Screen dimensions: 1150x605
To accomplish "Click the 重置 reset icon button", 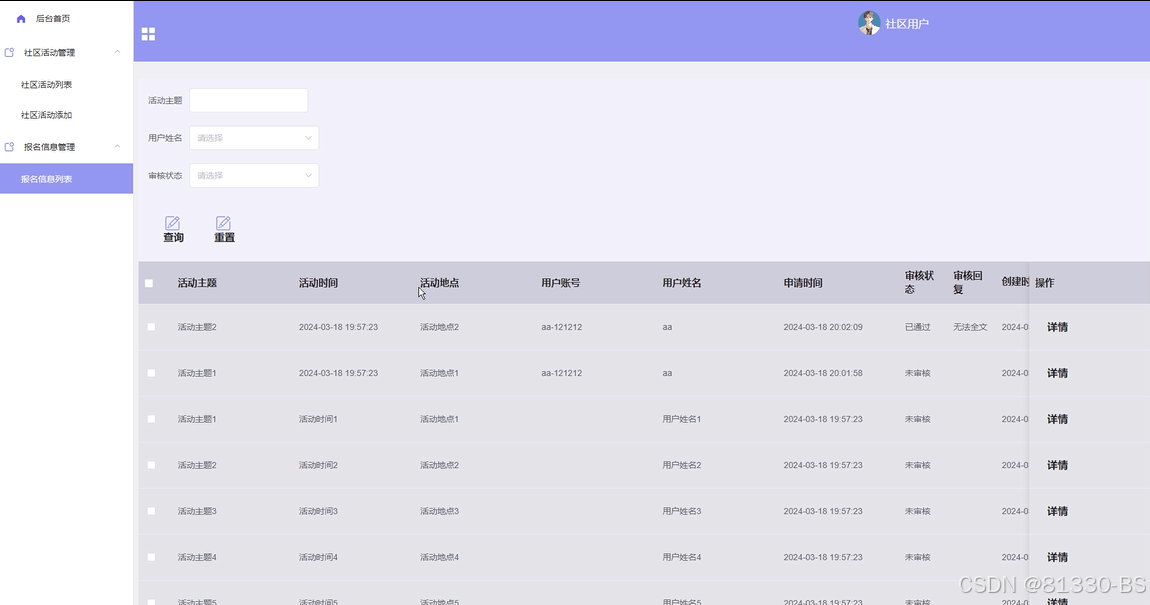I will [x=224, y=230].
